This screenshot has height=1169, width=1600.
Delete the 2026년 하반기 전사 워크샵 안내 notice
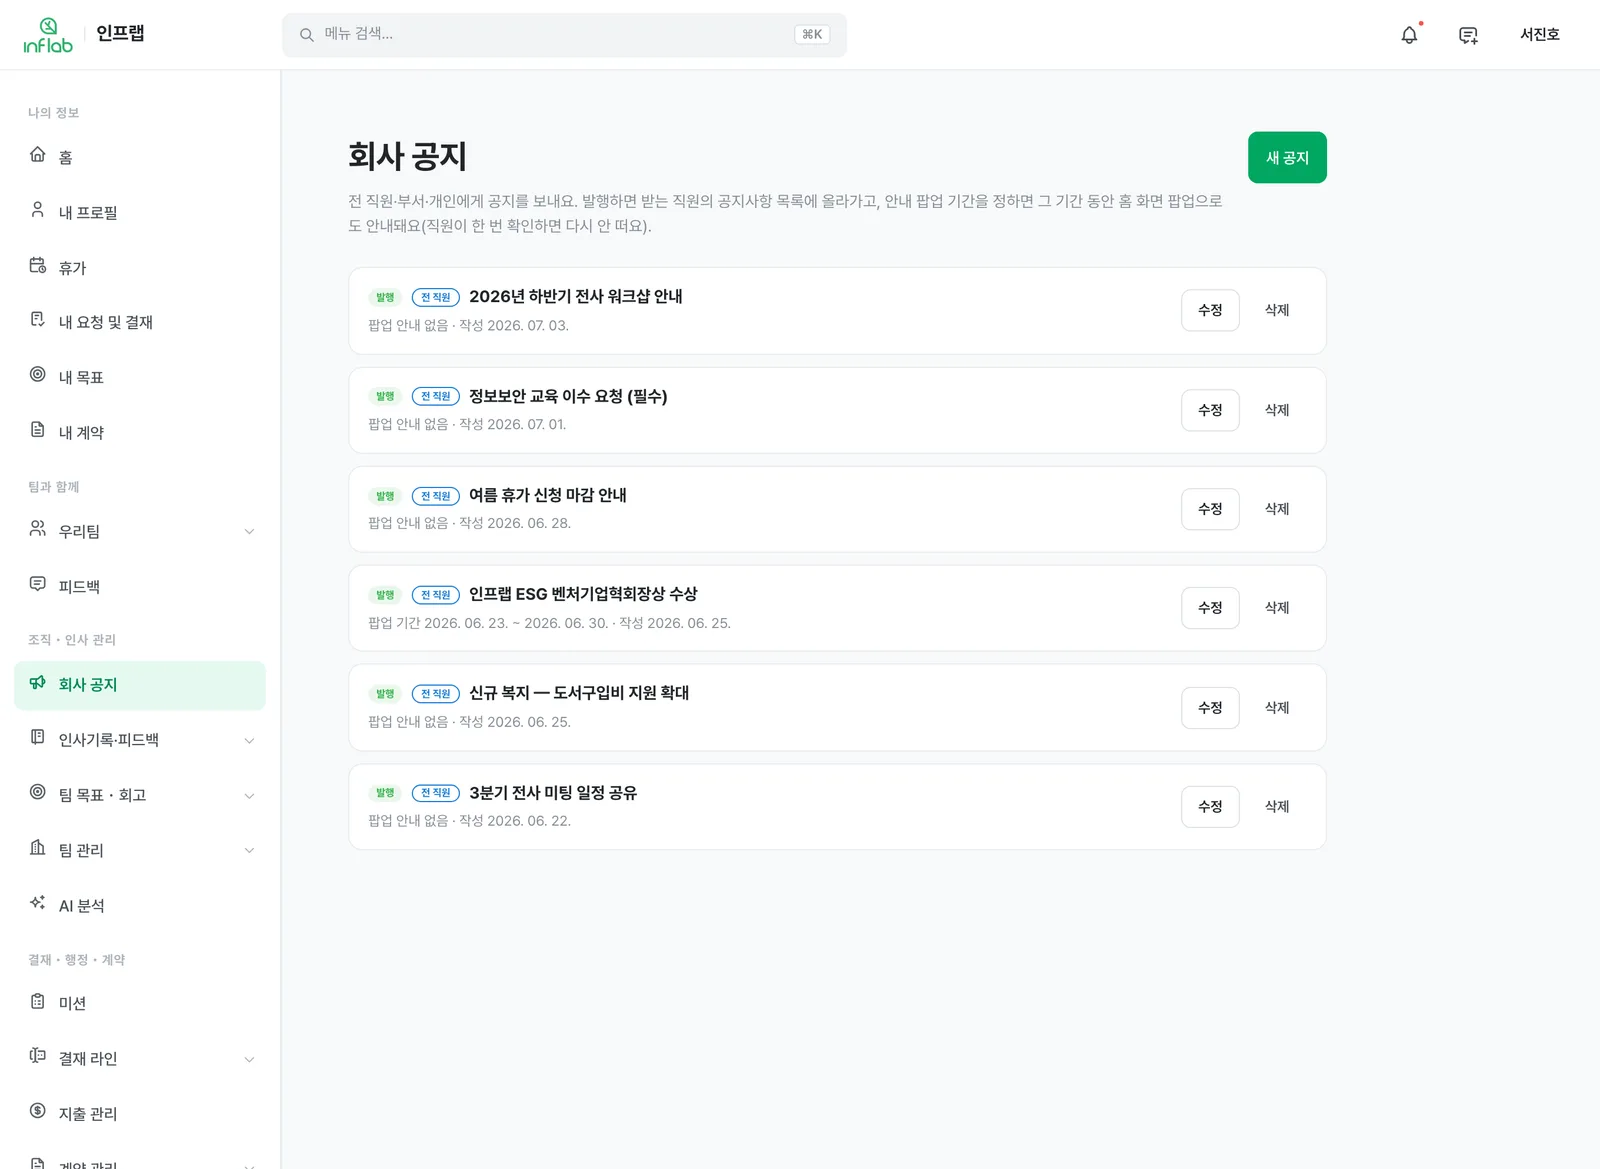point(1277,310)
